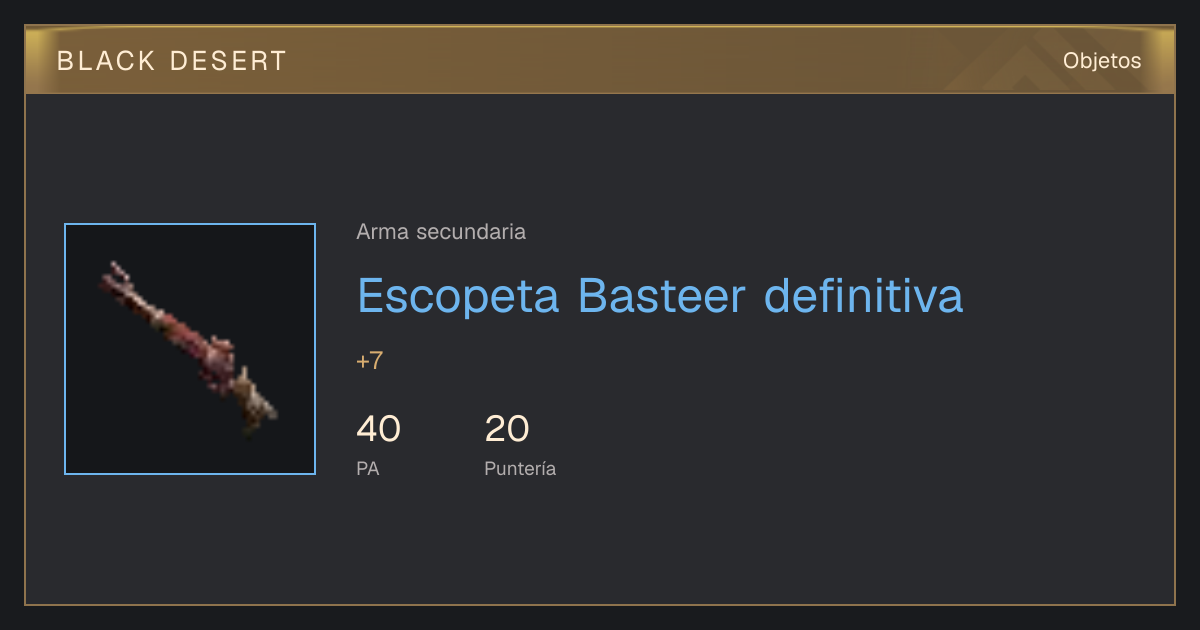The width and height of the screenshot is (1200, 630).
Task: Select the 20 accuracy value
Action: click(x=507, y=429)
